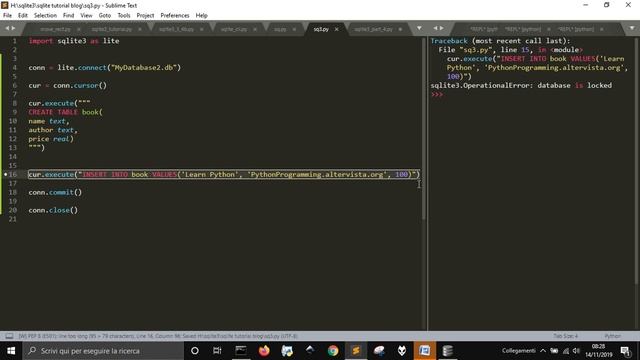Open Task View on the taskbar
This screenshot has height=360, width=640.
pyautogui.click(x=217, y=351)
